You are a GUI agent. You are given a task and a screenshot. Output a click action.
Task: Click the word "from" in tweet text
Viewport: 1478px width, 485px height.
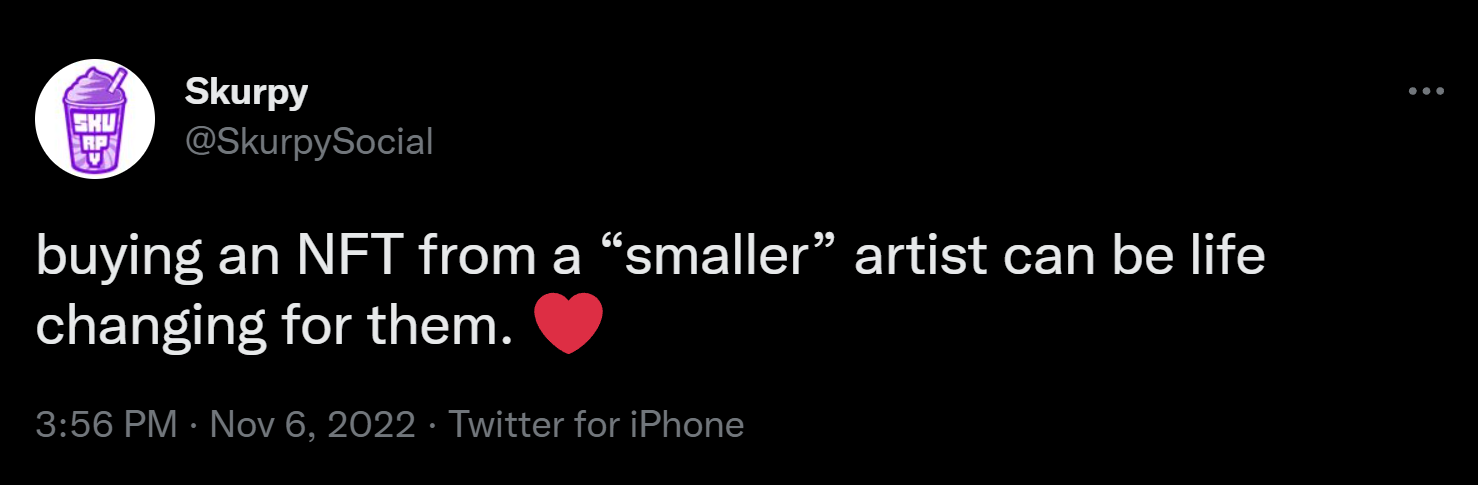[470, 257]
